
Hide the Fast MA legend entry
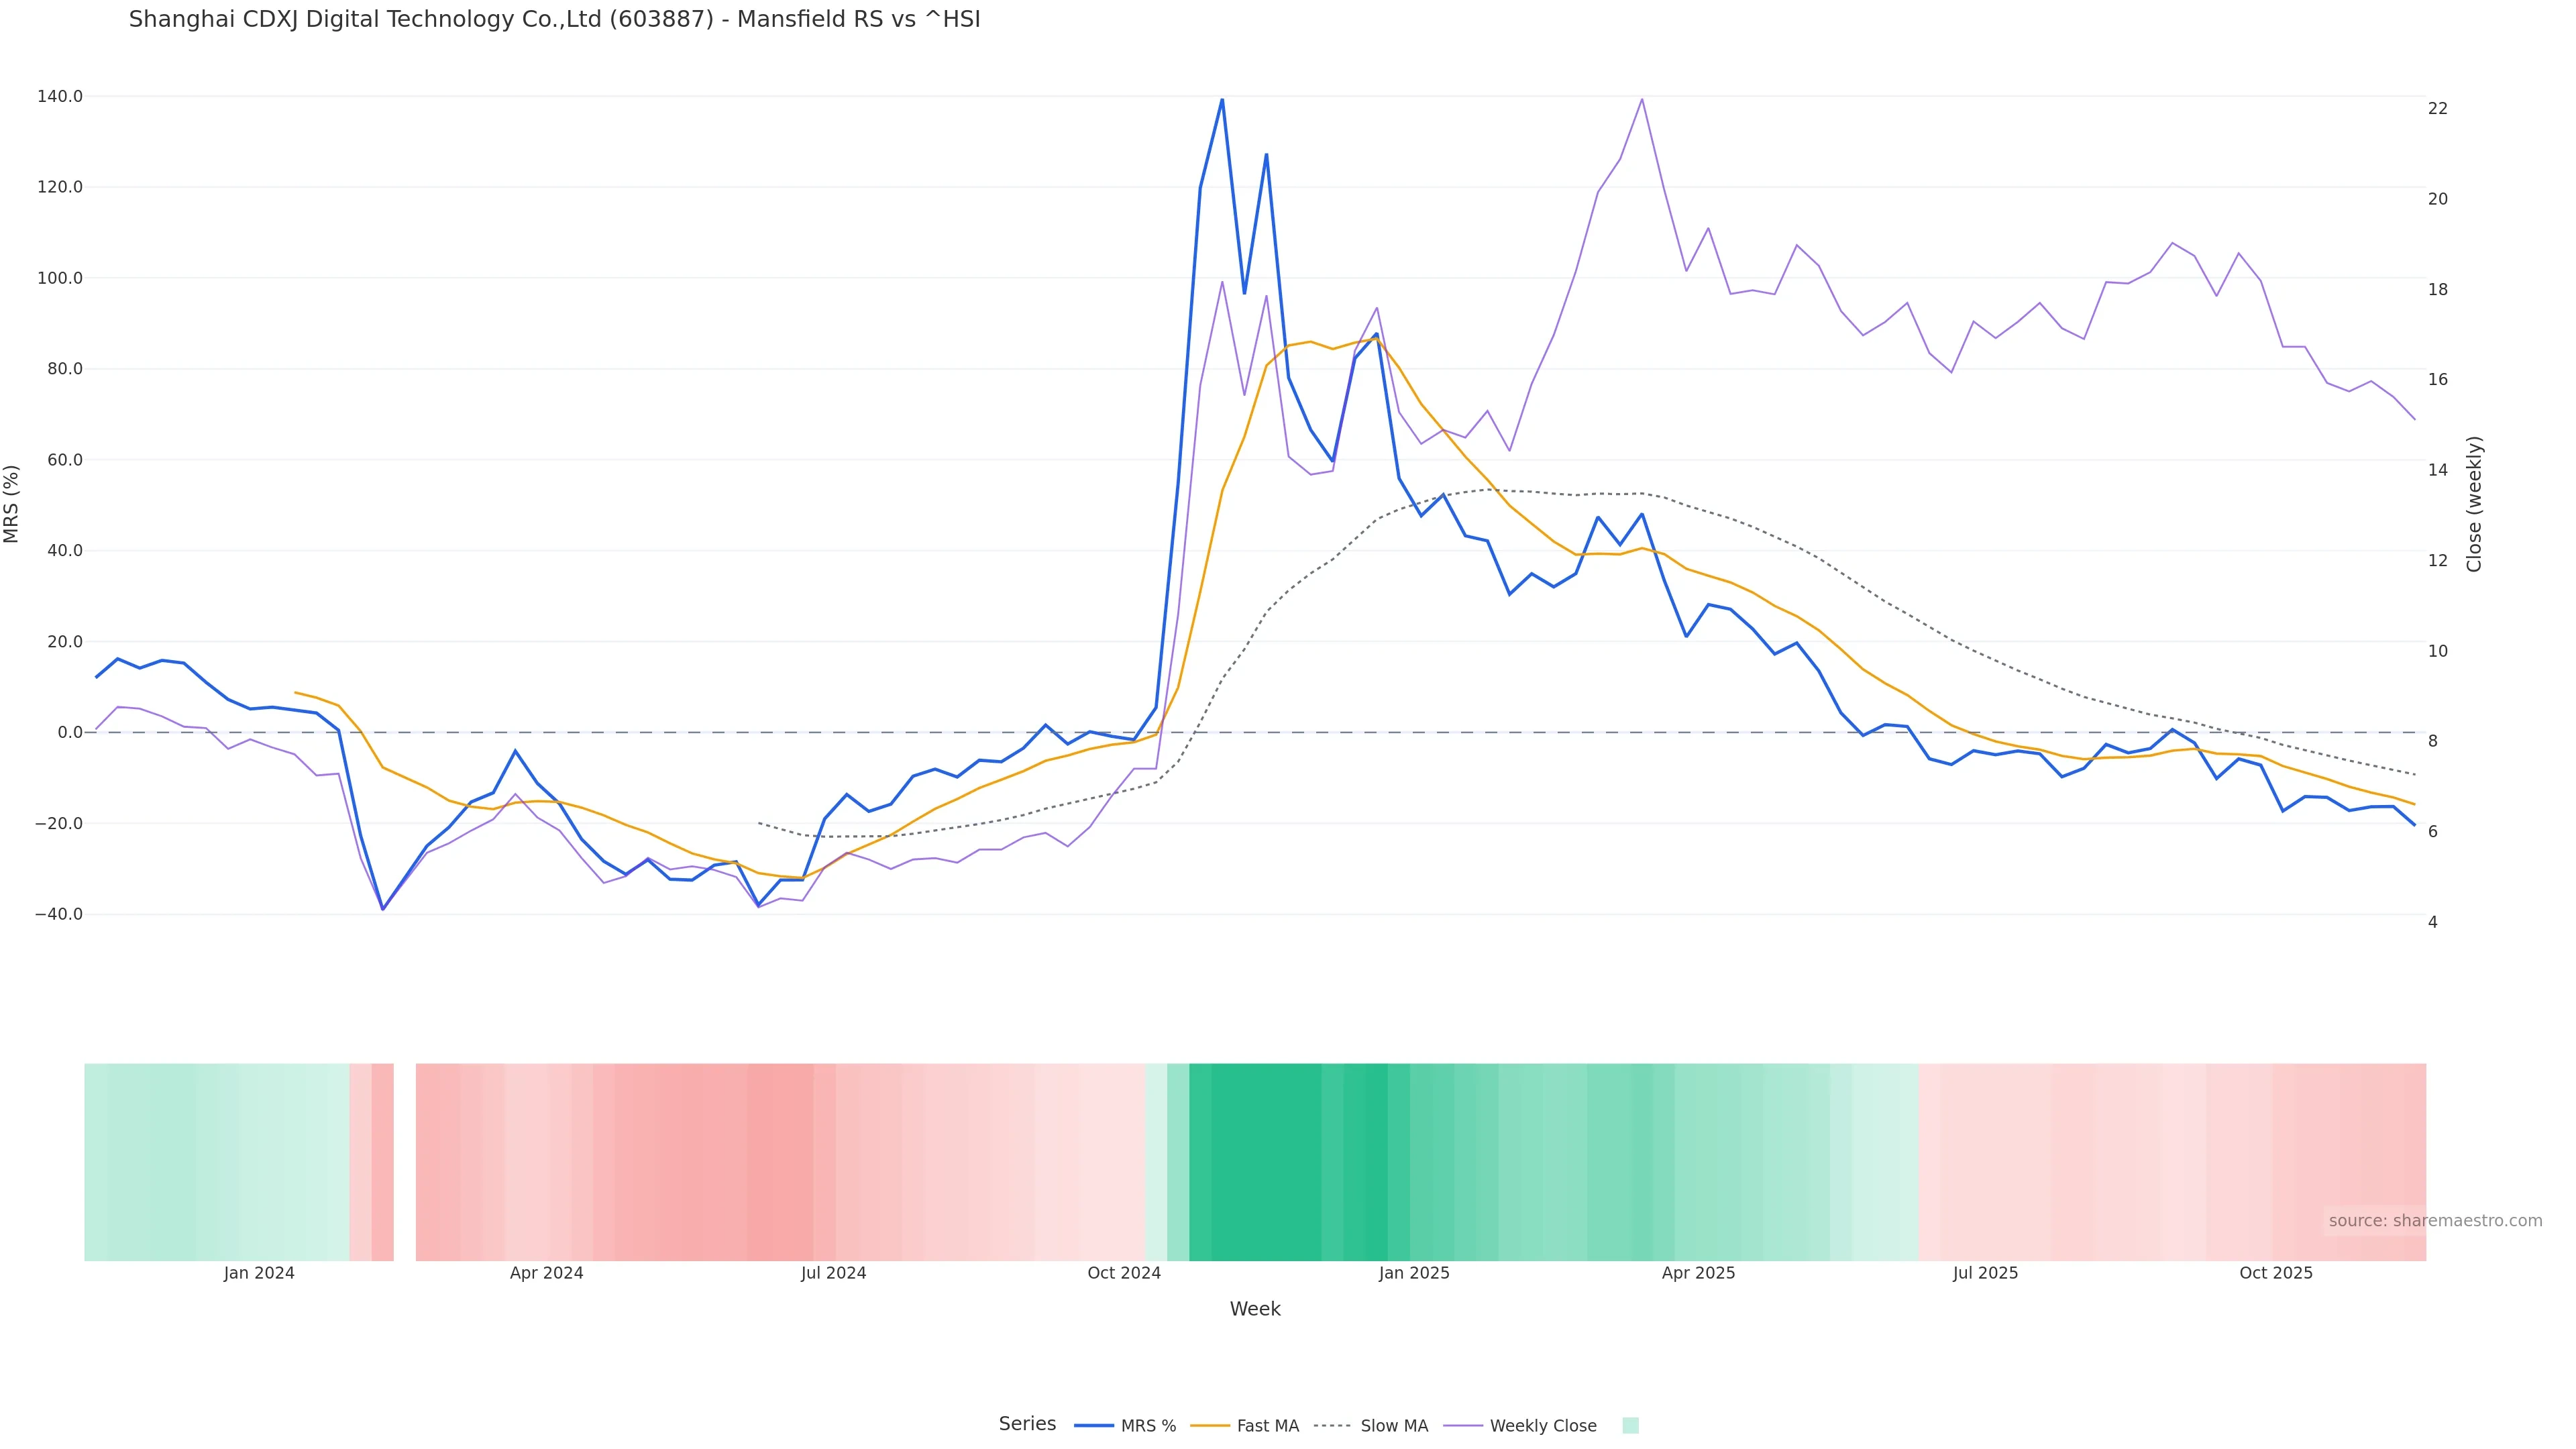pos(1267,1426)
